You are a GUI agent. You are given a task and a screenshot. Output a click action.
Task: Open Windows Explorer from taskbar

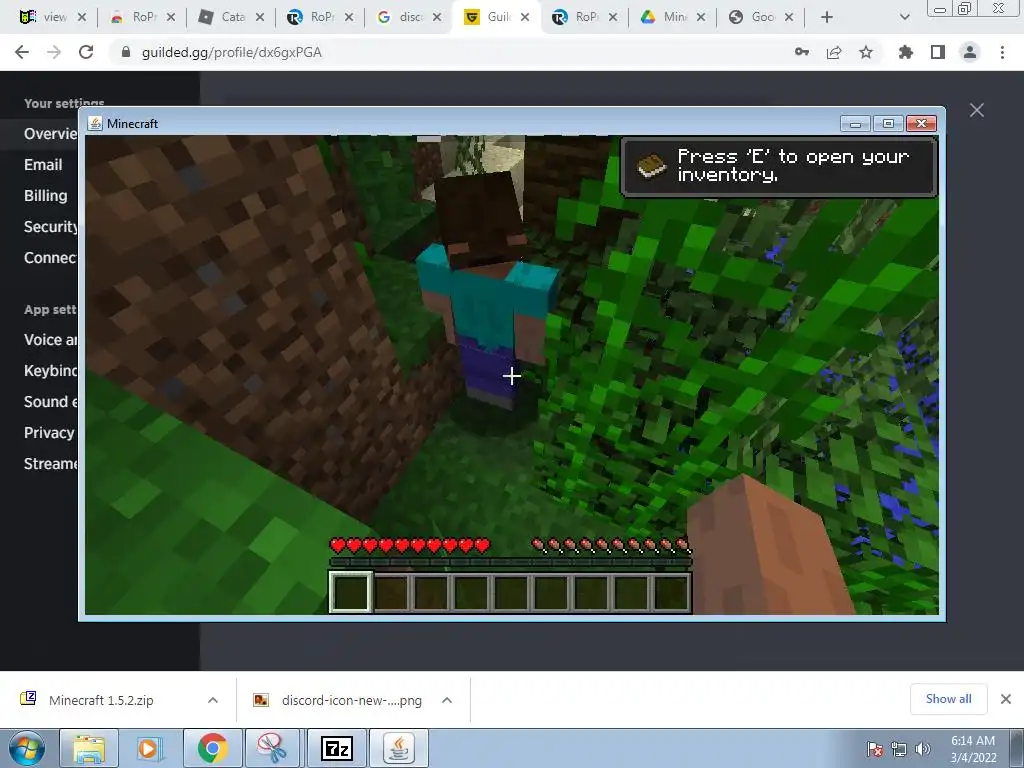point(89,748)
